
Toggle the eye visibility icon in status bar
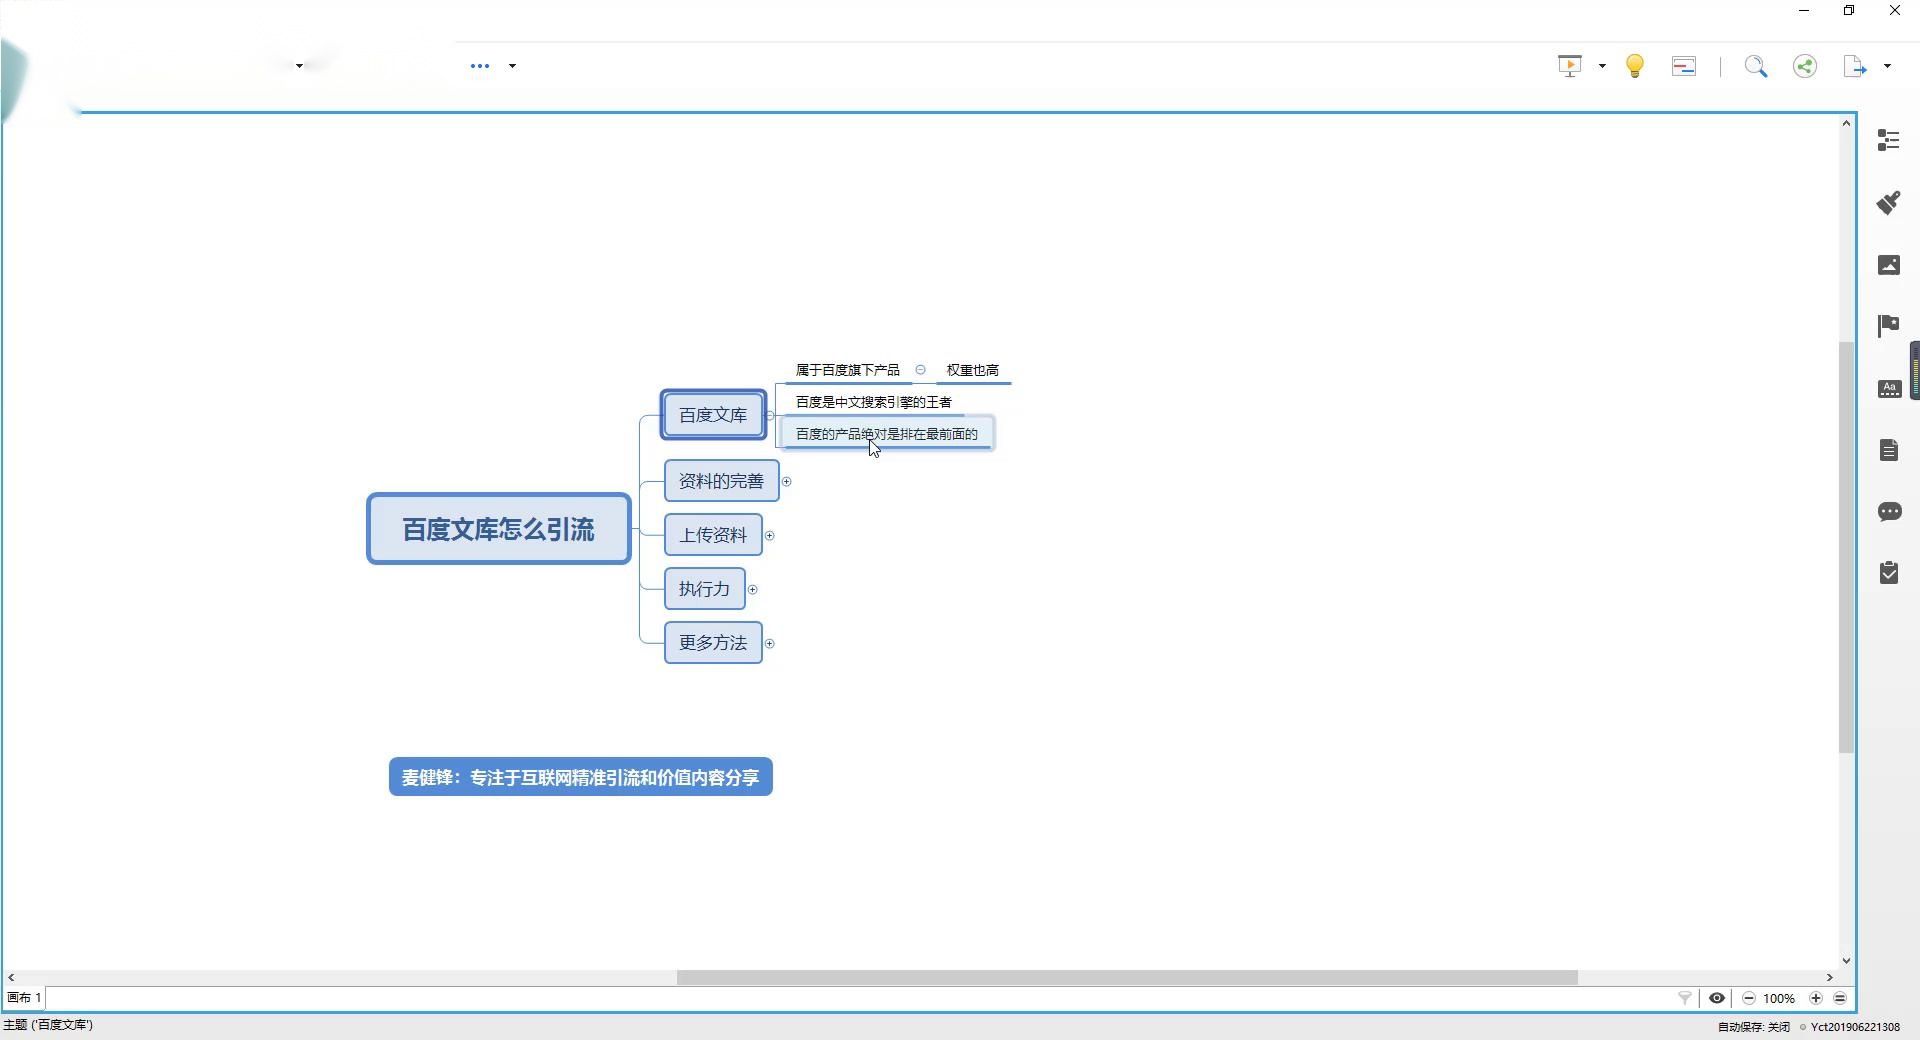coord(1717,998)
